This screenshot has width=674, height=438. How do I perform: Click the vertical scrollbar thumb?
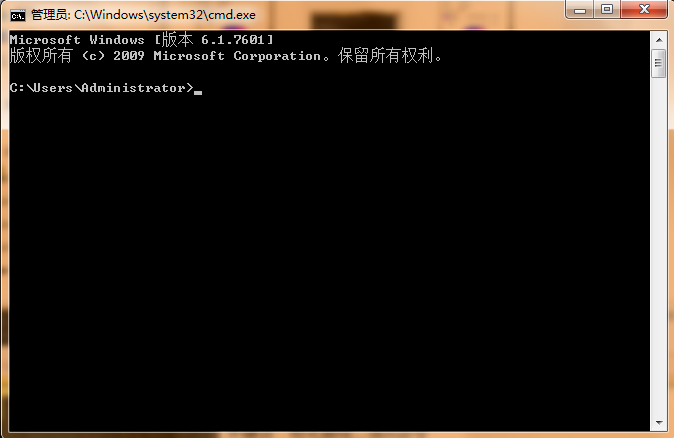659,63
